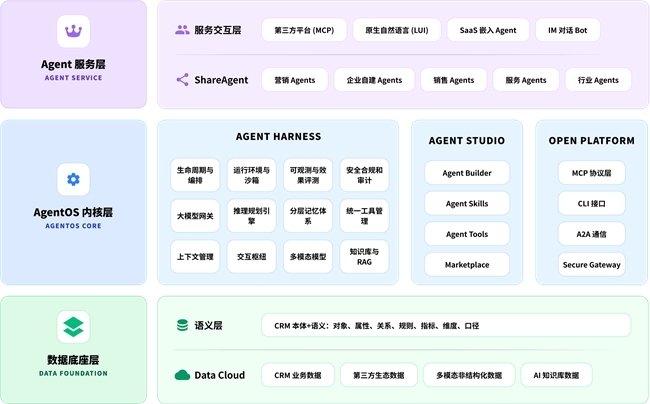
Task: Select Secure Gateway in Open Platform
Action: pos(592,265)
